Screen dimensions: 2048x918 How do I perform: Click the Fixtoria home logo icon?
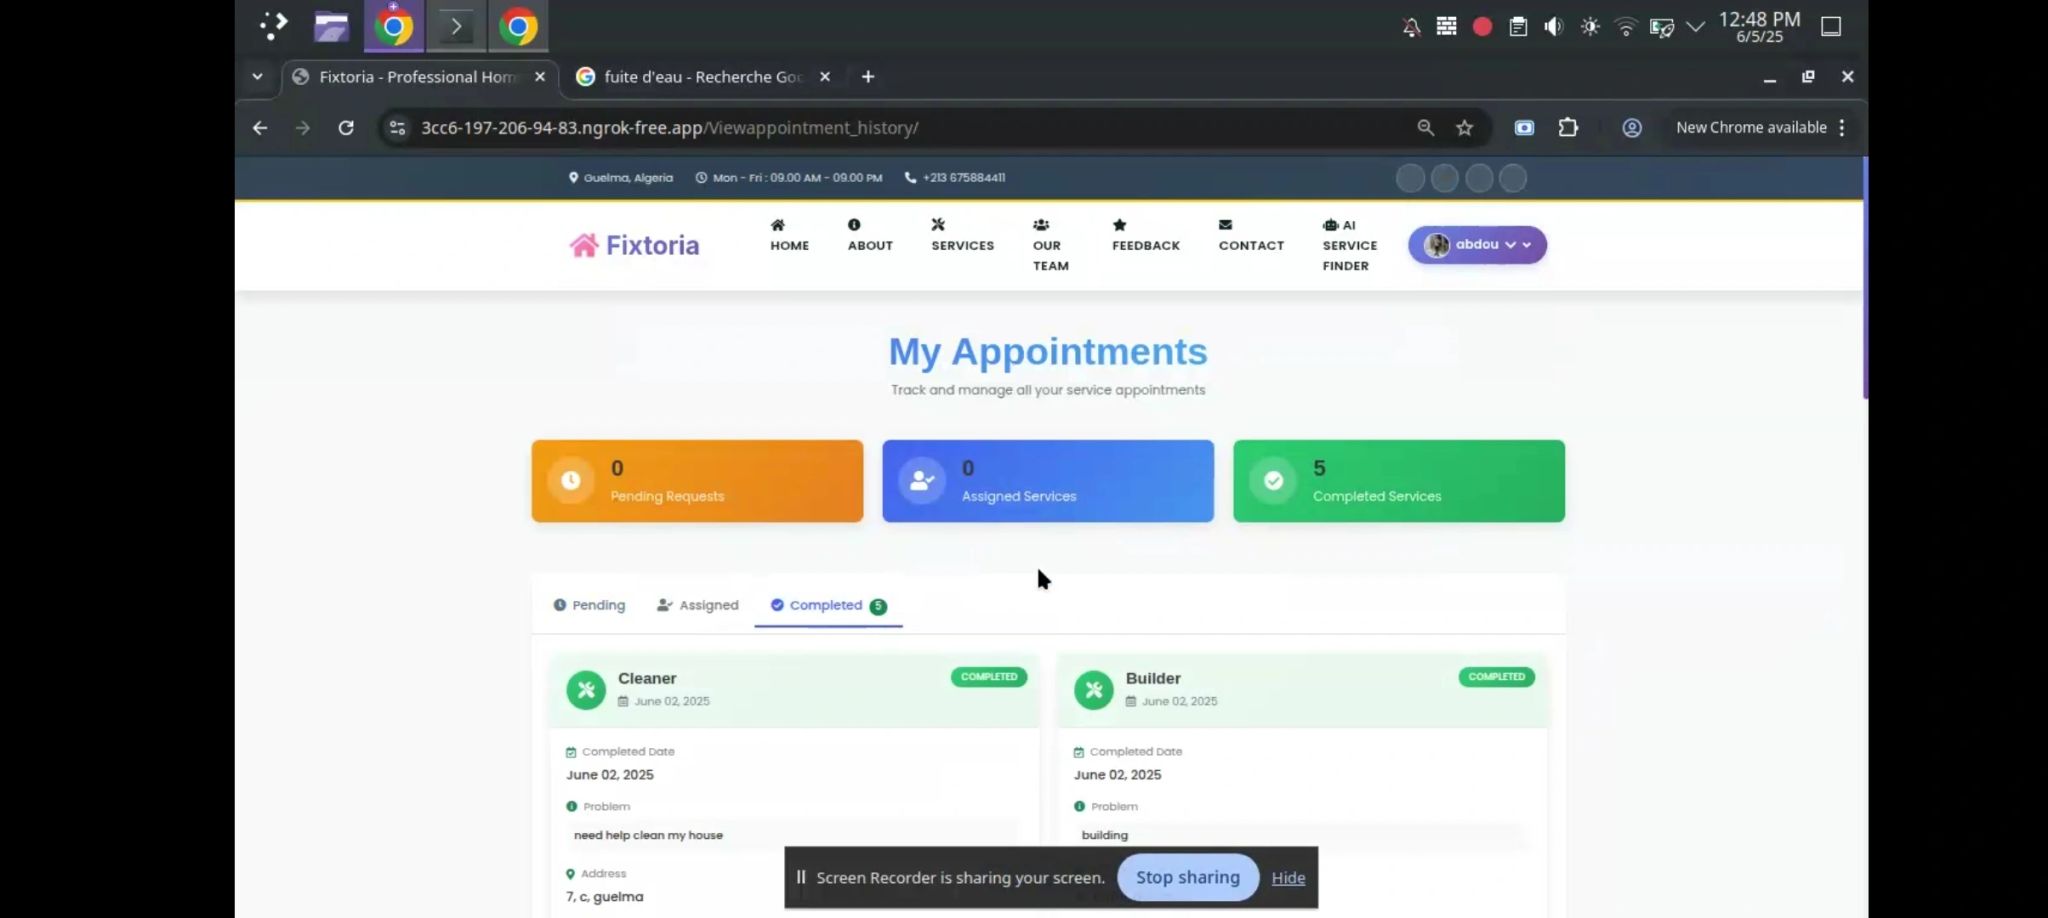coord(583,244)
